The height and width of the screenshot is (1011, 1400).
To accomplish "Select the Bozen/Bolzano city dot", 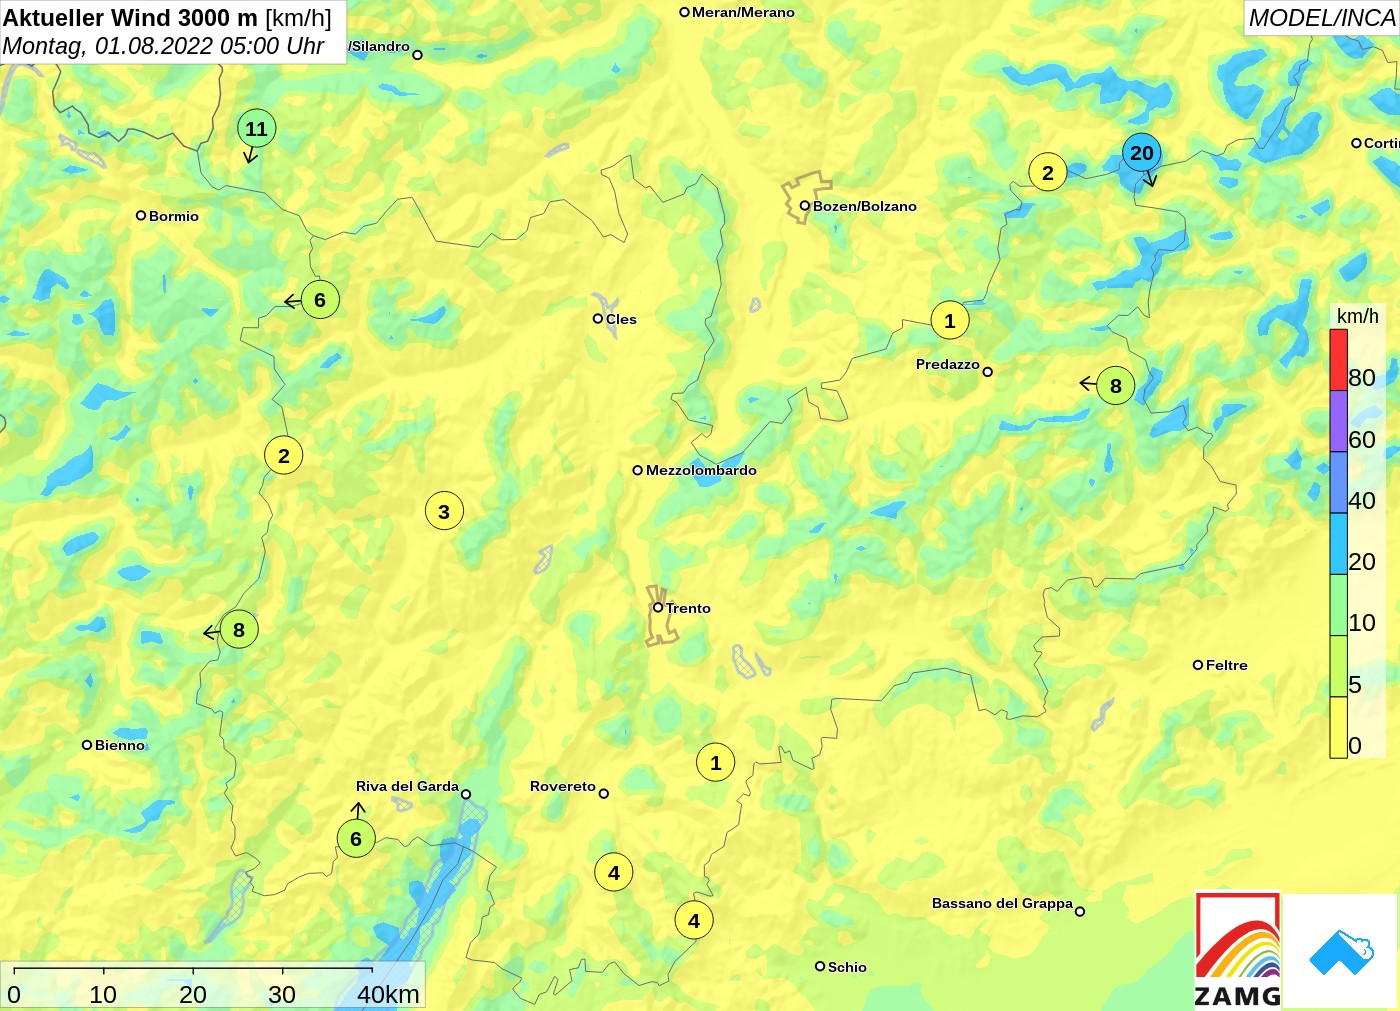I will pos(804,206).
